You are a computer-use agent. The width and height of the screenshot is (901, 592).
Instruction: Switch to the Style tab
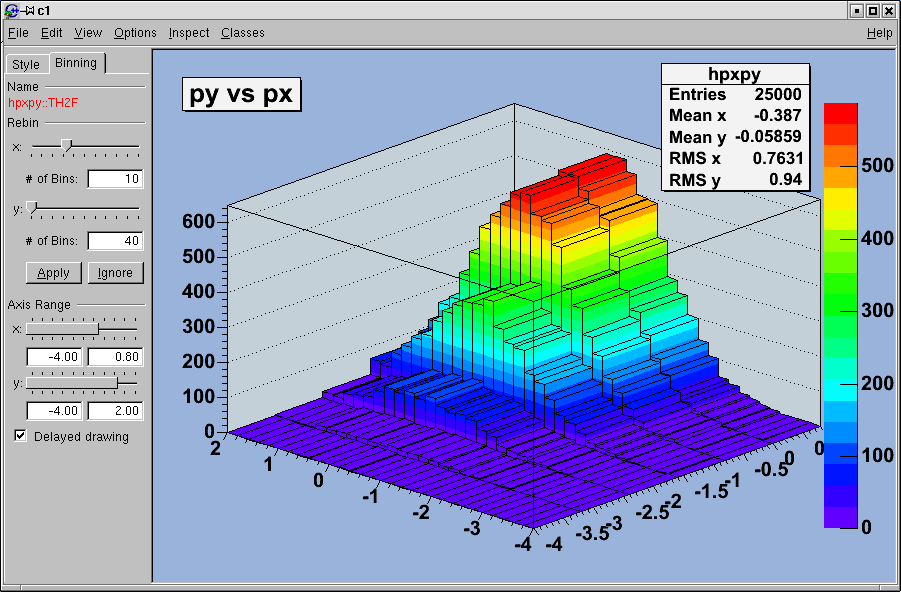tap(26, 64)
